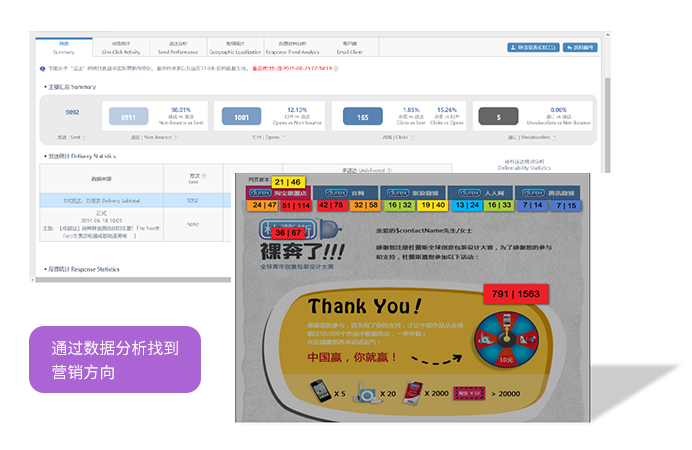Click the help icon beside Opens label
692x450 pixels.
pyautogui.click(x=283, y=138)
